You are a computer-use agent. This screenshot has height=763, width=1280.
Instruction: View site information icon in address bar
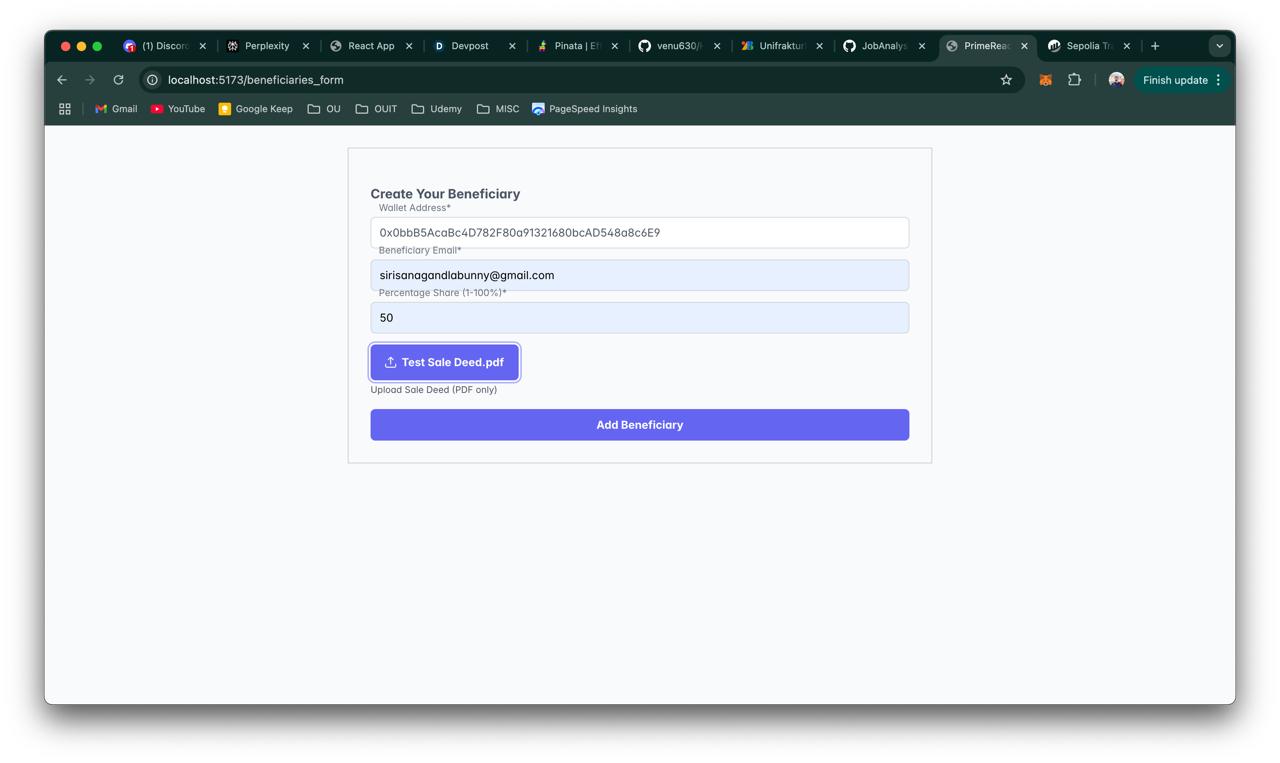152,80
